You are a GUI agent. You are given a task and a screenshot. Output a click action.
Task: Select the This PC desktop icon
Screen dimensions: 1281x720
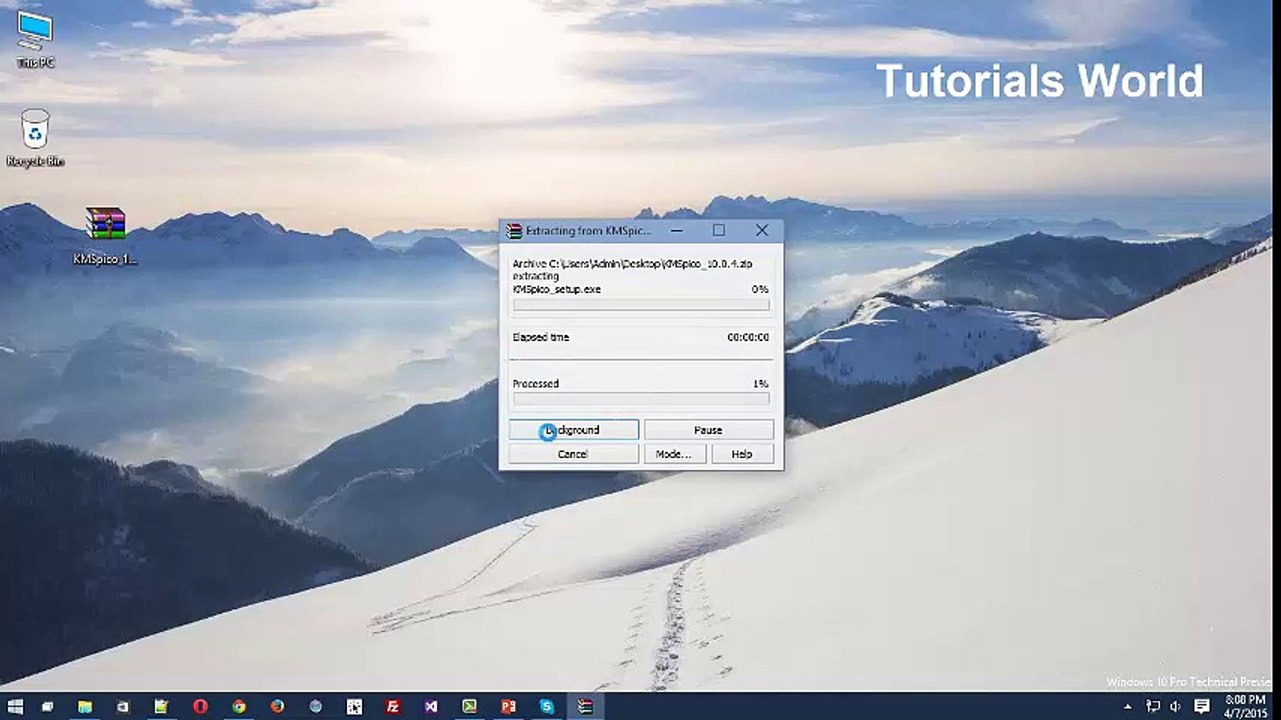[35, 38]
